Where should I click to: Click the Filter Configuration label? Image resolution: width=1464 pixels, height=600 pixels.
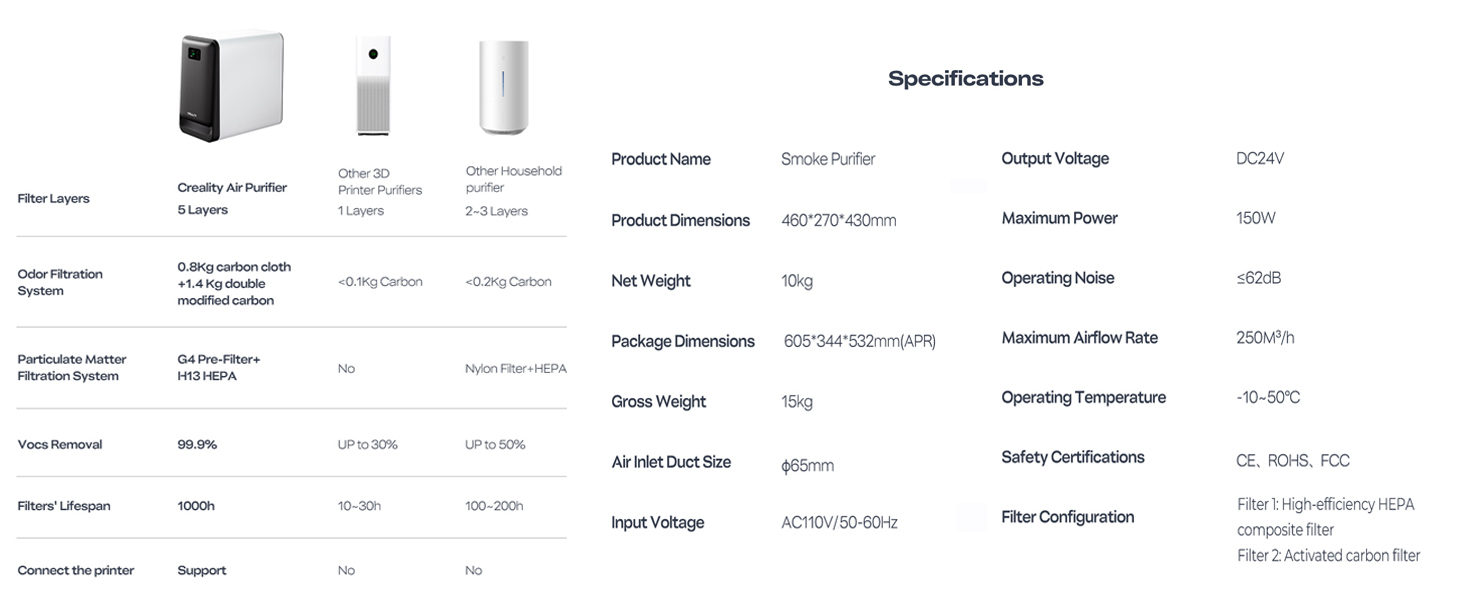click(x=1067, y=517)
